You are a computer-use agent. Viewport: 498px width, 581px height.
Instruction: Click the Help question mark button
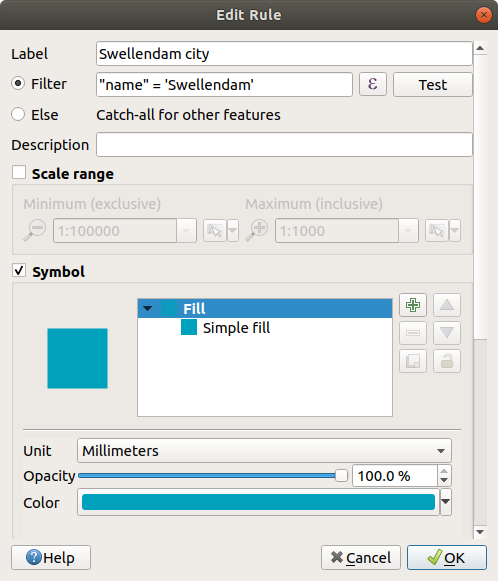coord(51,557)
